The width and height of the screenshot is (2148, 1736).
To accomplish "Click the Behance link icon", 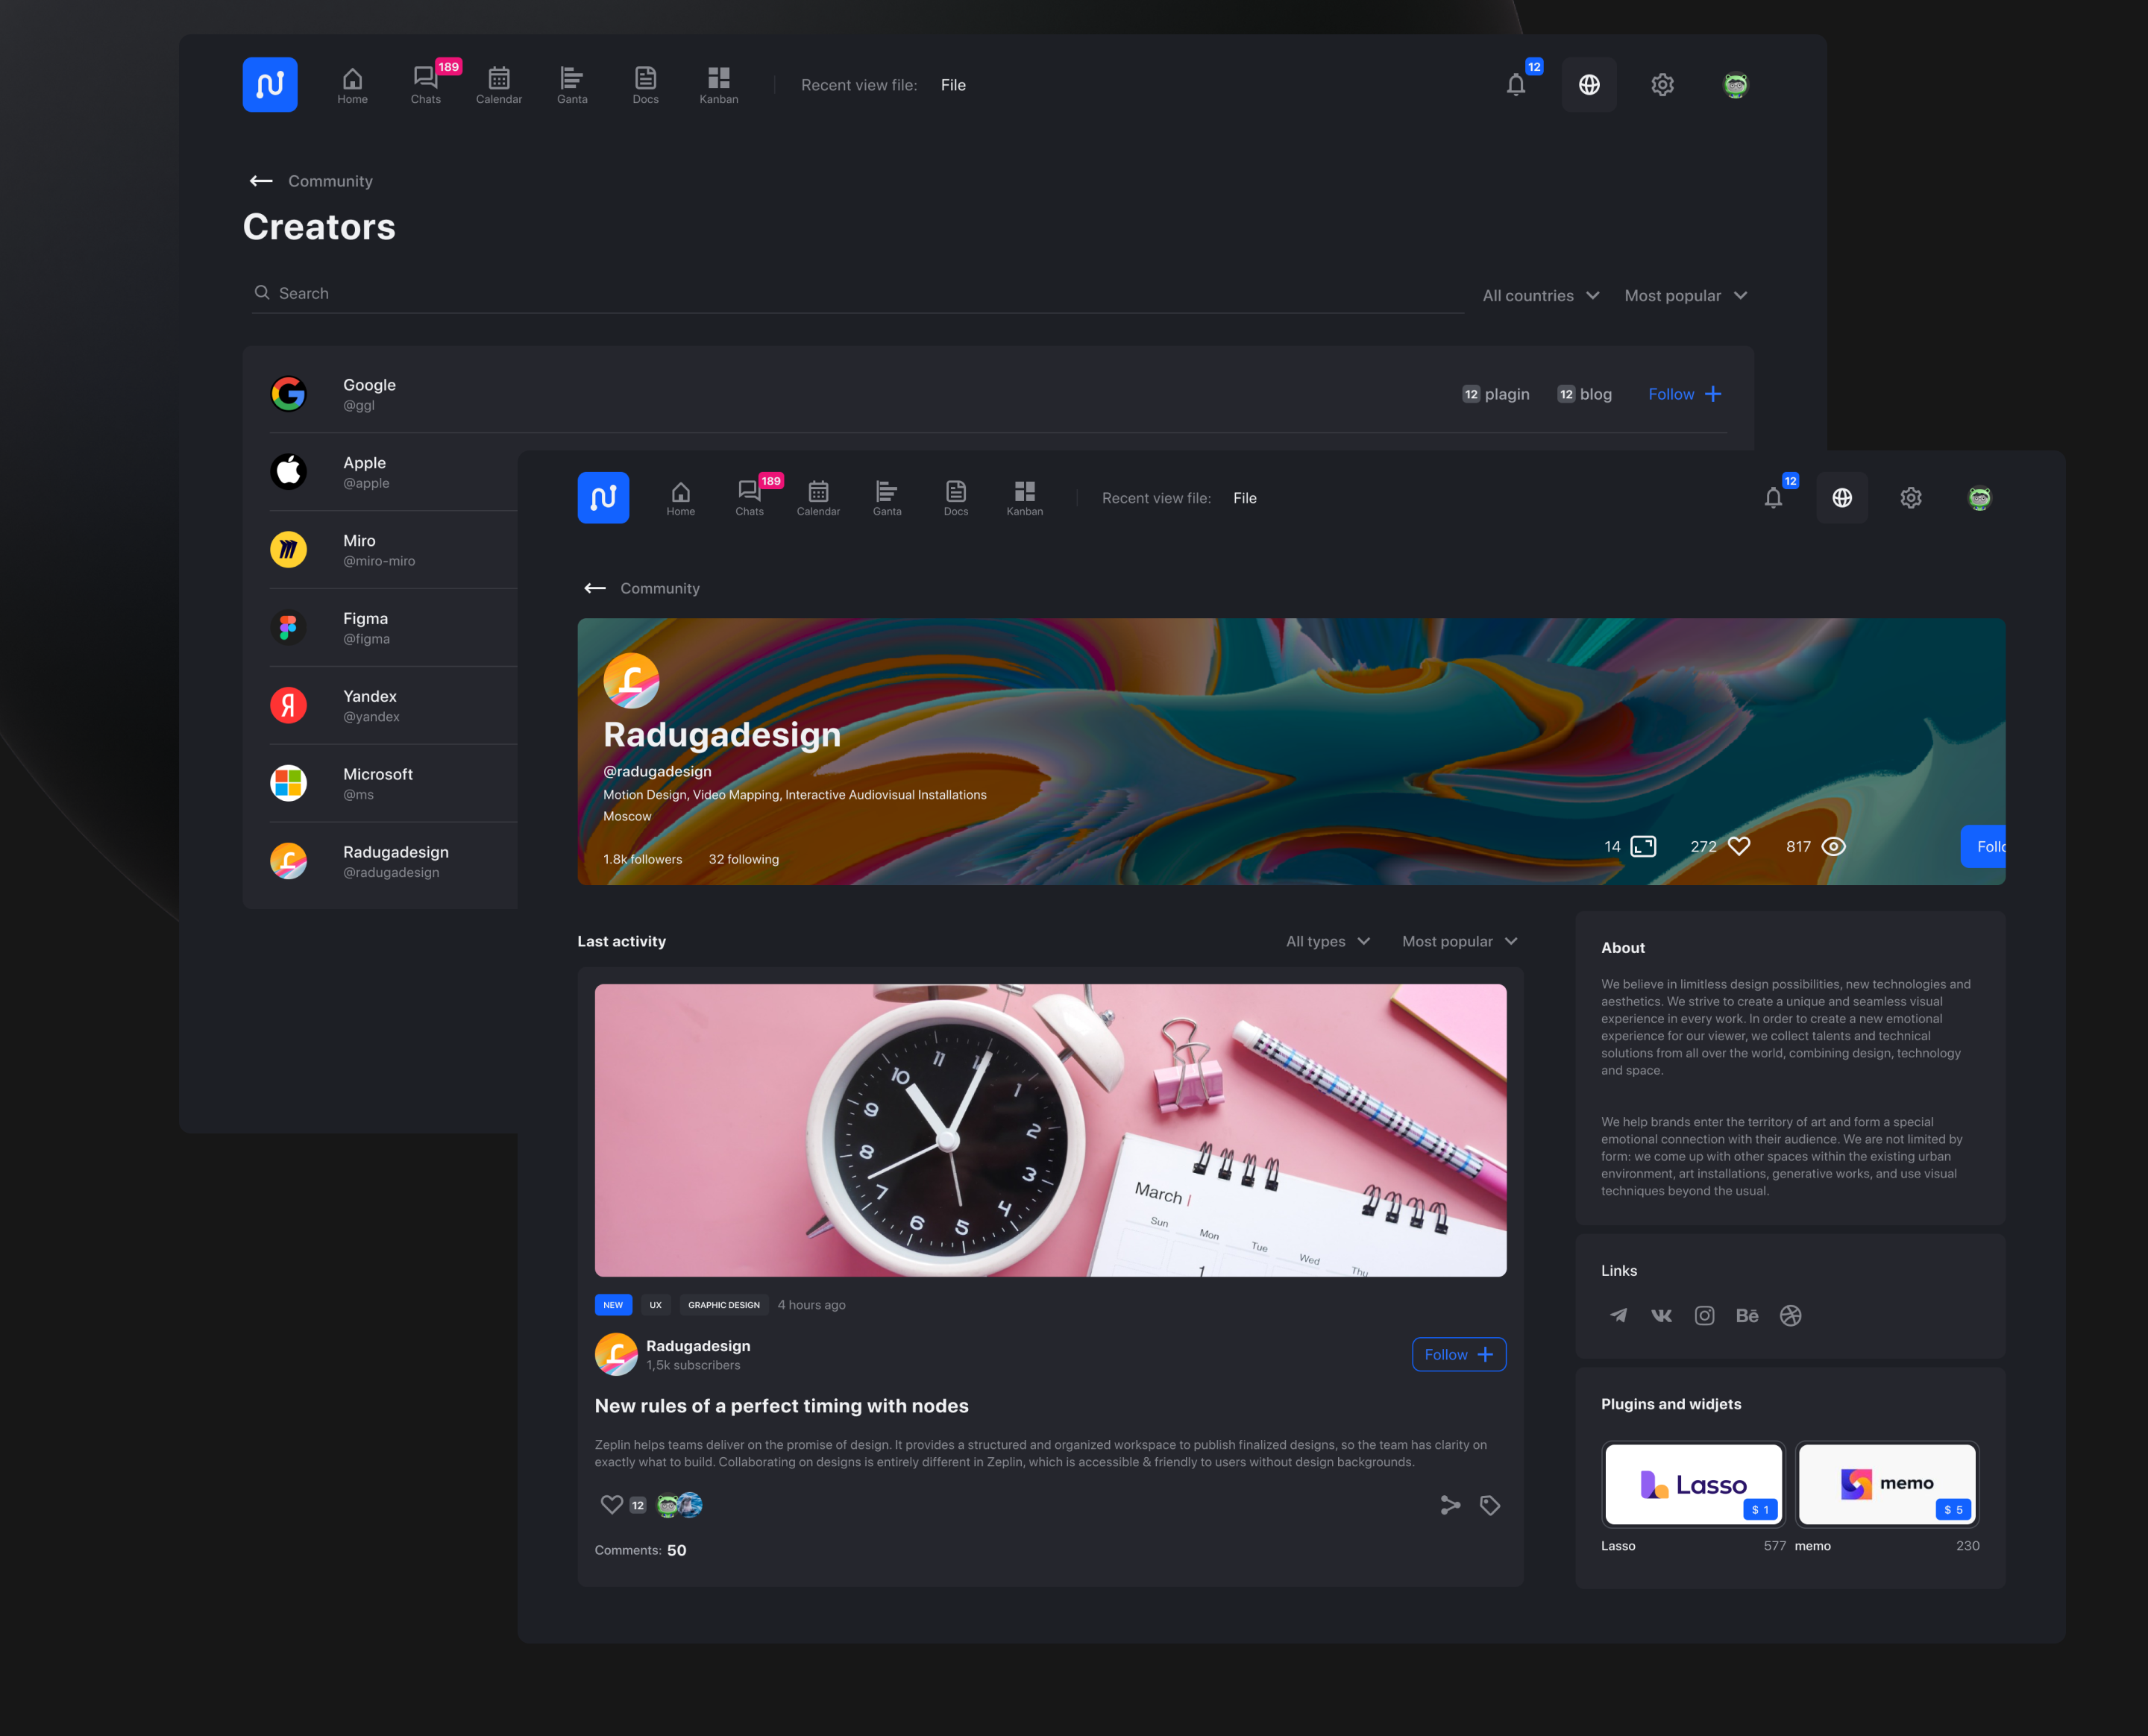I will tap(1747, 1315).
